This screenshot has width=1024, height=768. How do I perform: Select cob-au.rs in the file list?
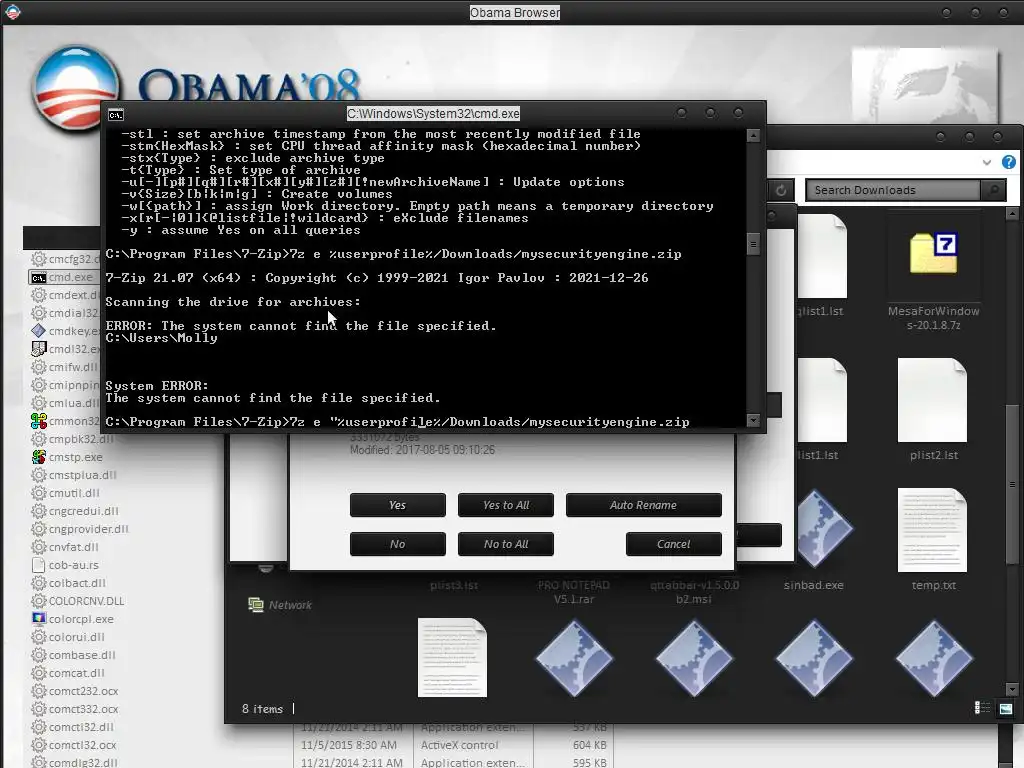[x=65, y=565]
